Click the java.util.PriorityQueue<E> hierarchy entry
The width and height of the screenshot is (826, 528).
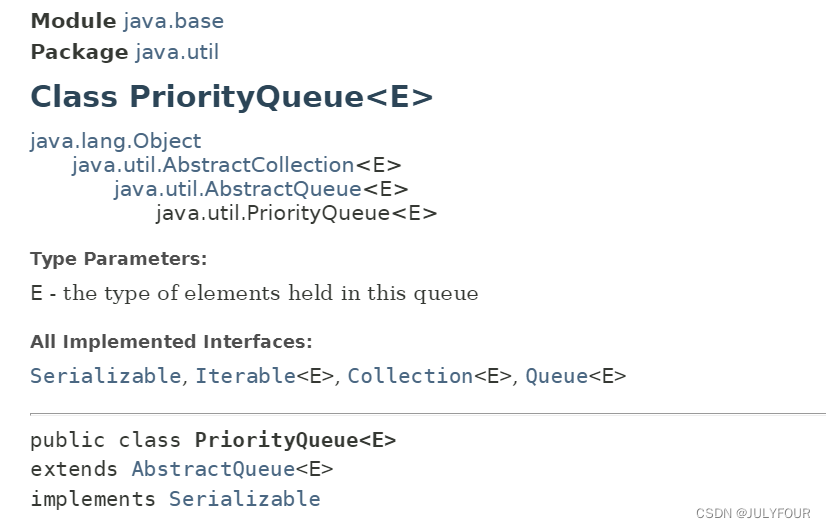pos(296,213)
